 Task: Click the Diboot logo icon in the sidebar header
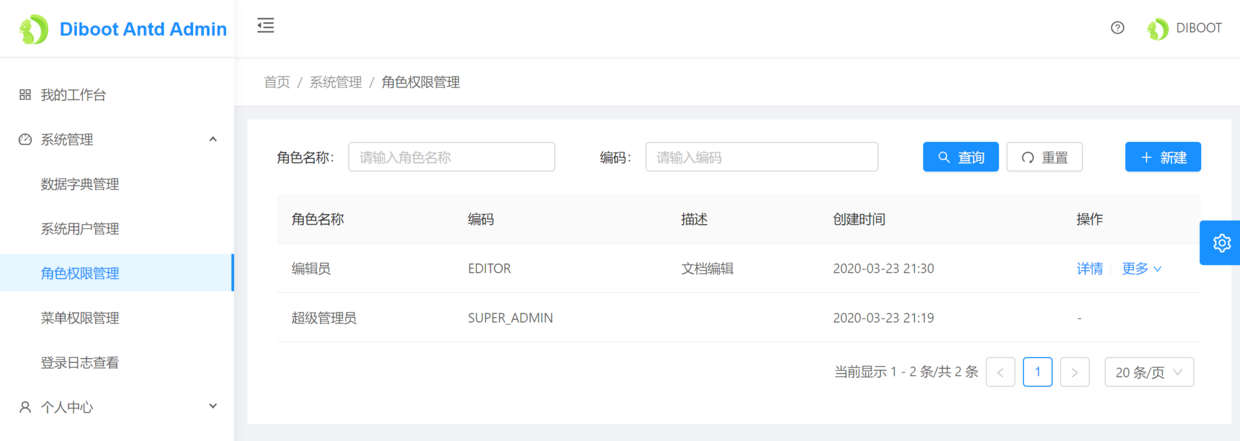(x=34, y=29)
